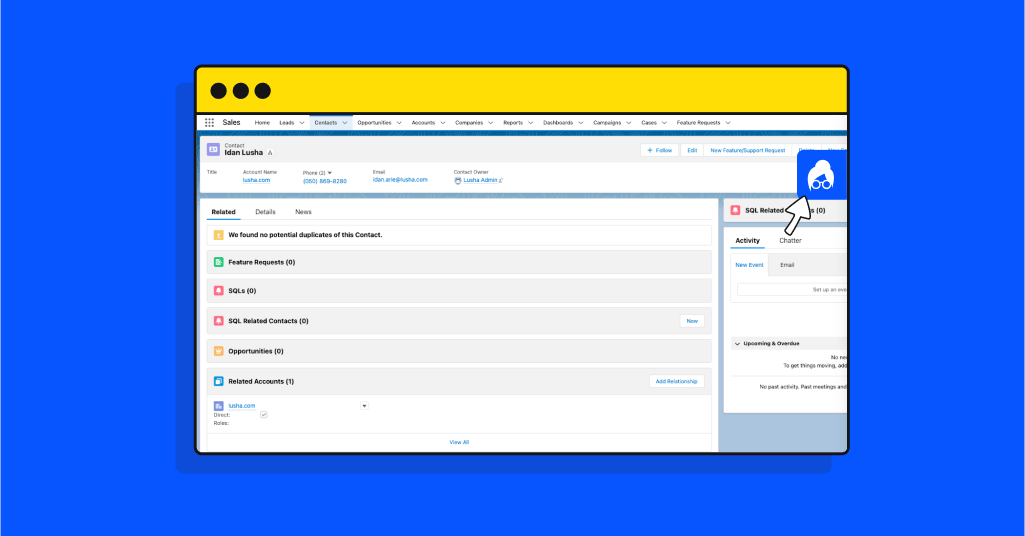Open the Dashboards navigation tab
Image resolution: width=1025 pixels, height=536 pixels.
558,123
